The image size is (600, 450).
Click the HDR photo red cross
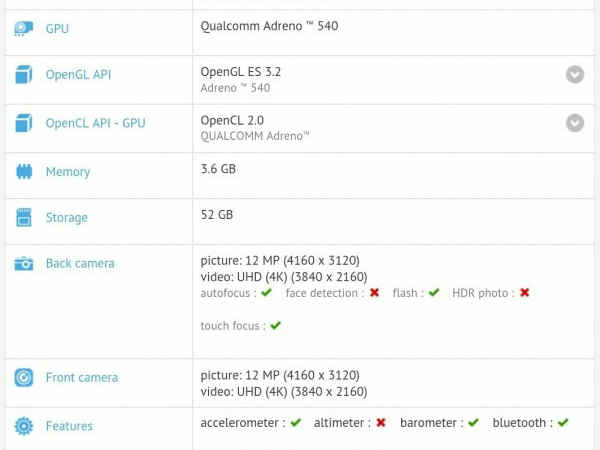[x=524, y=293]
